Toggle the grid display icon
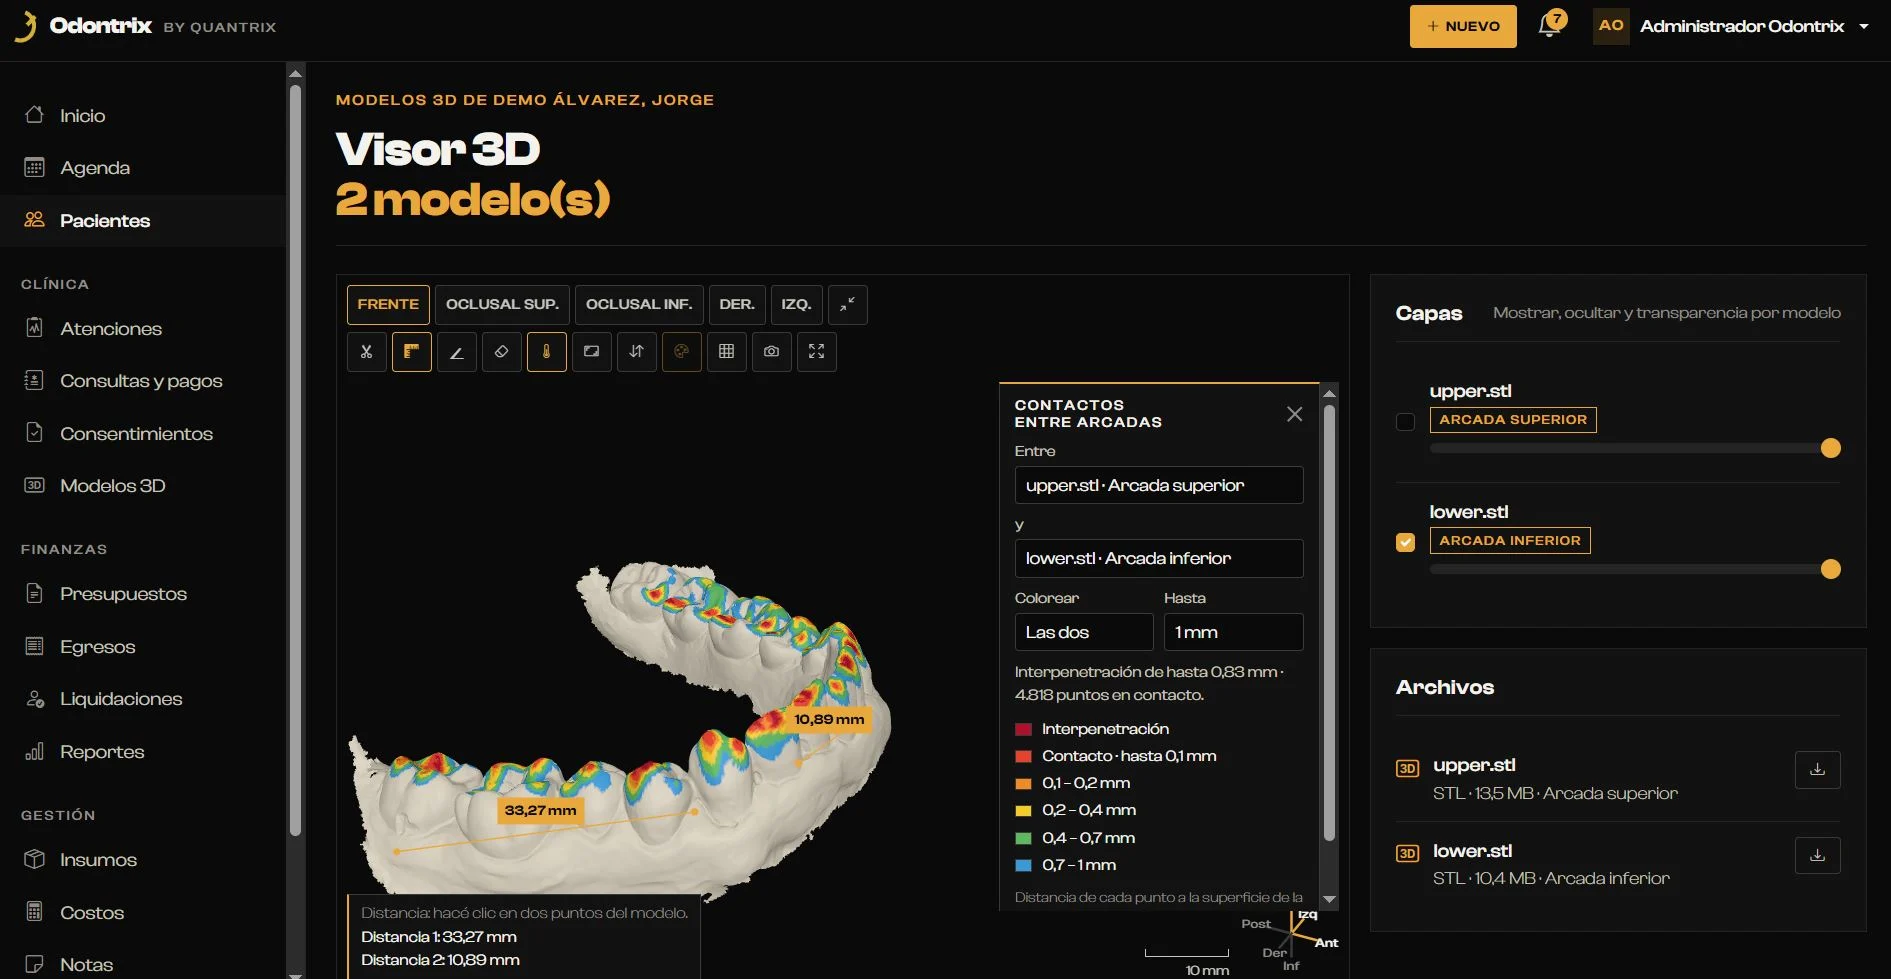The height and width of the screenshot is (979, 1891). (x=727, y=352)
